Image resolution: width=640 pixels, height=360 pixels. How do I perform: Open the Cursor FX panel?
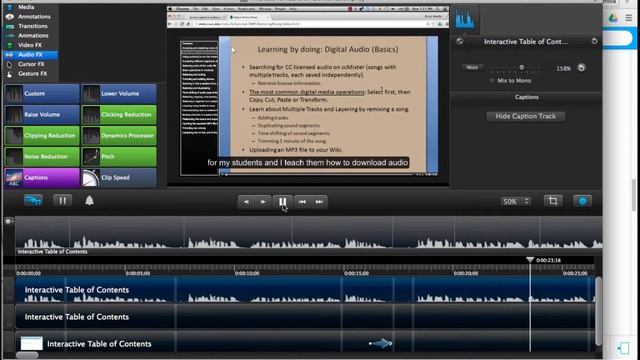pyautogui.click(x=31, y=64)
